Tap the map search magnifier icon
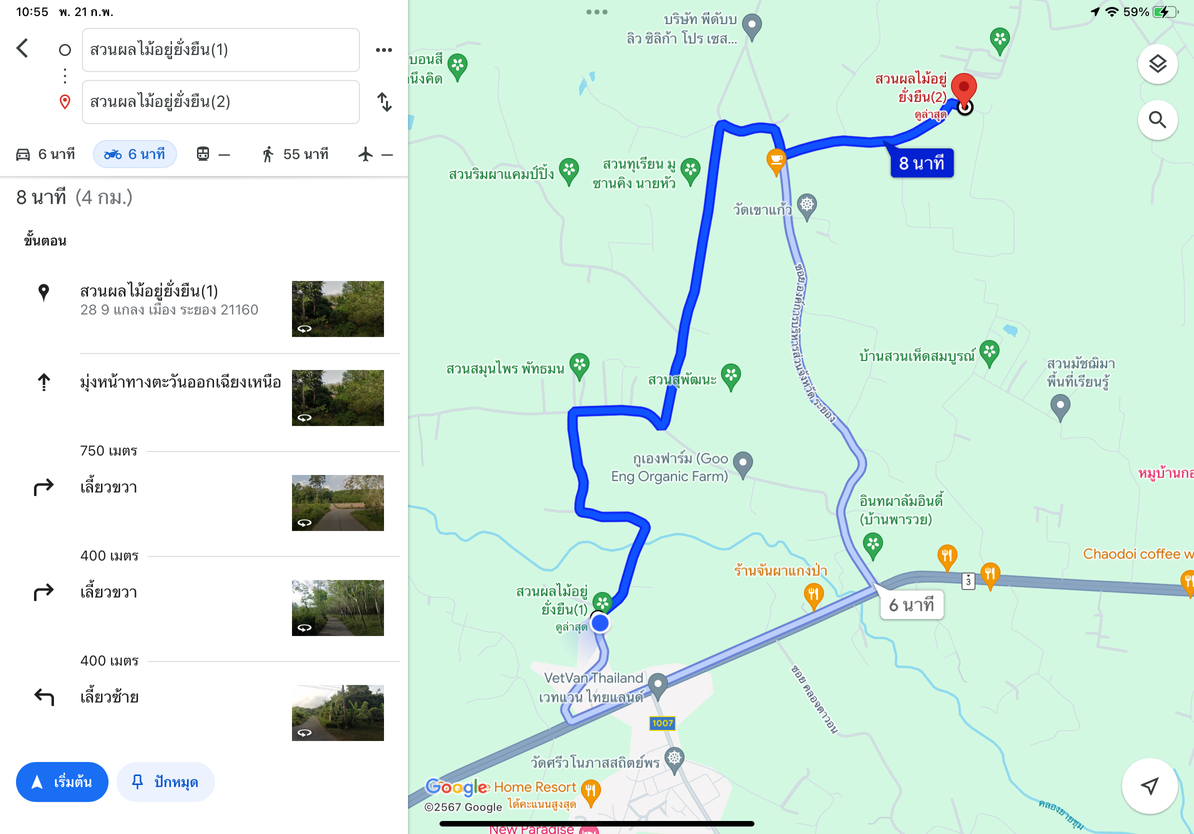Image resolution: width=1194 pixels, height=834 pixels. pos(1157,120)
